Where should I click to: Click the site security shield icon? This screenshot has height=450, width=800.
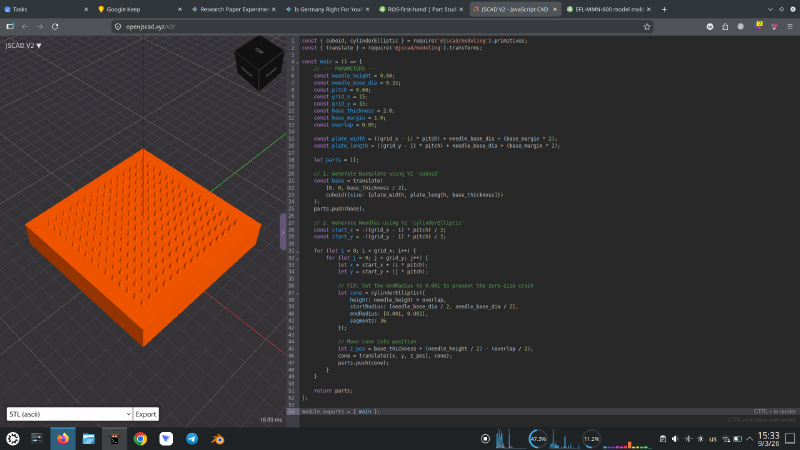118,27
